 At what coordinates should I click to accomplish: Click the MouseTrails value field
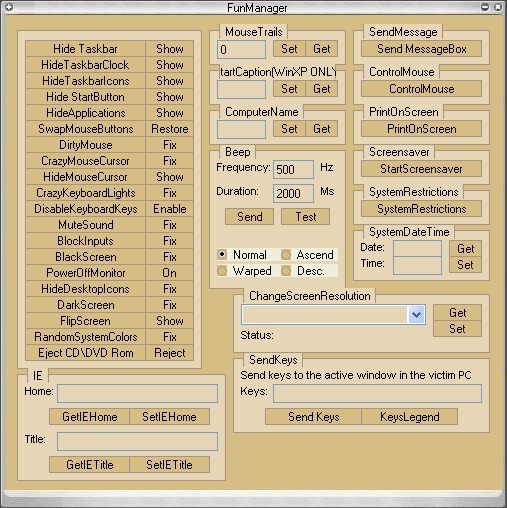click(x=241, y=49)
